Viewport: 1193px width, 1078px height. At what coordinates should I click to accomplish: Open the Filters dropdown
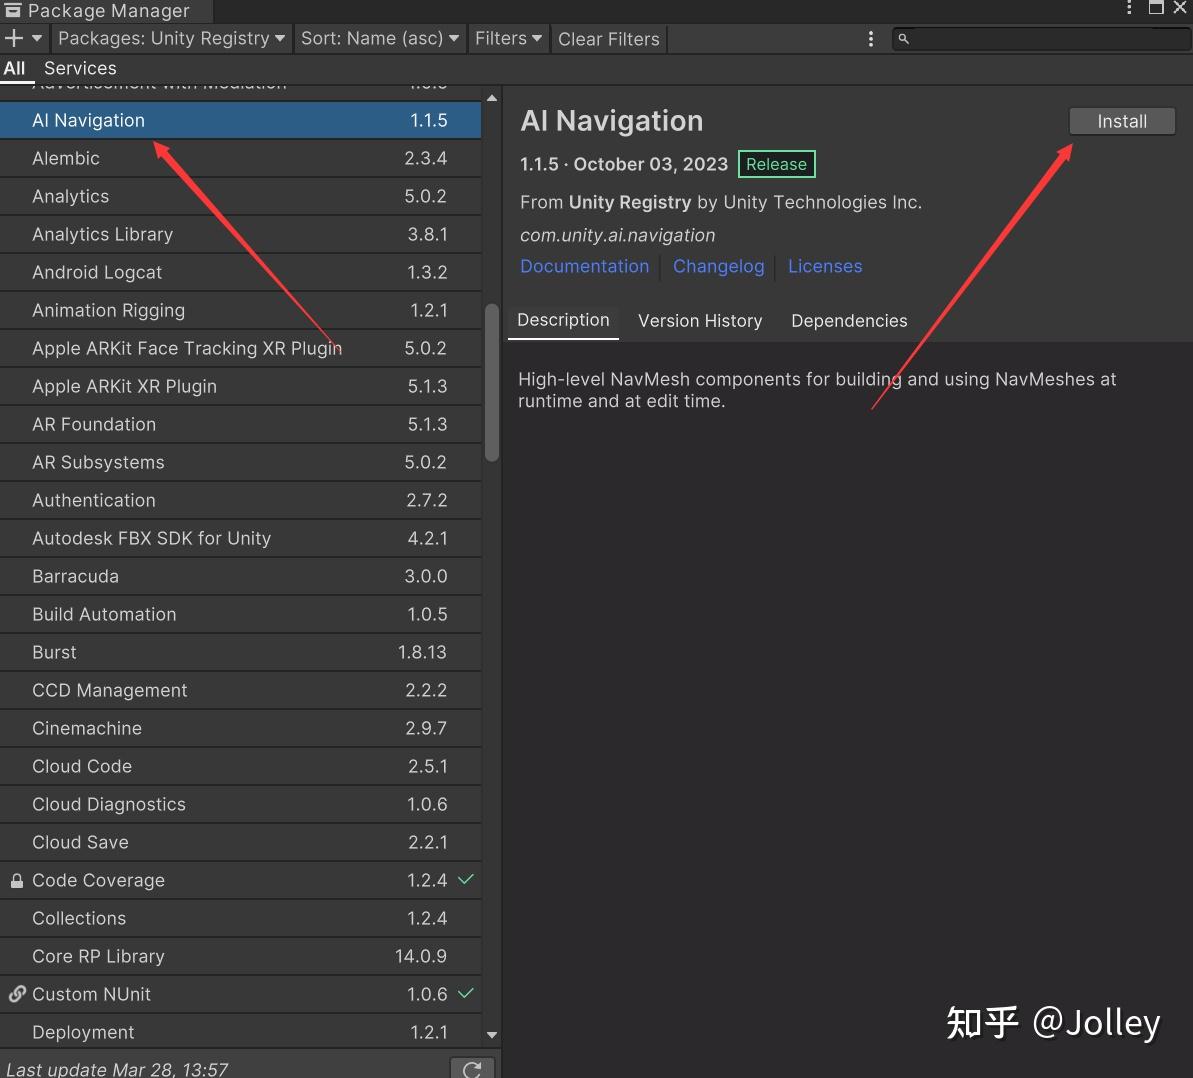tap(508, 38)
